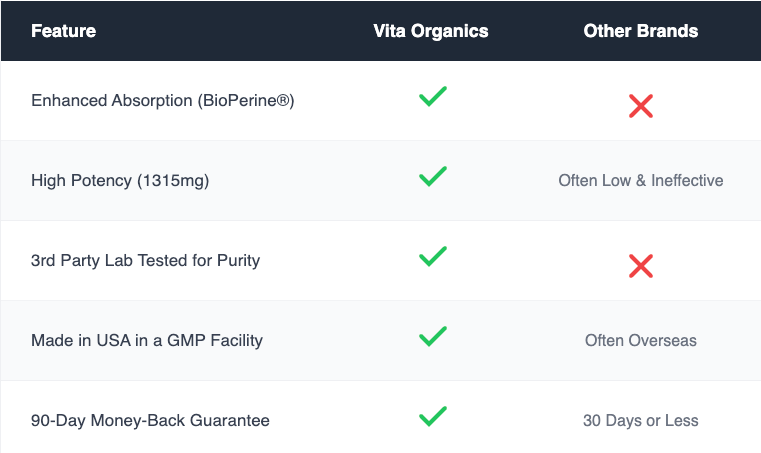
Task: Click red X for 3rd Party Lab Tested
Action: 641,266
